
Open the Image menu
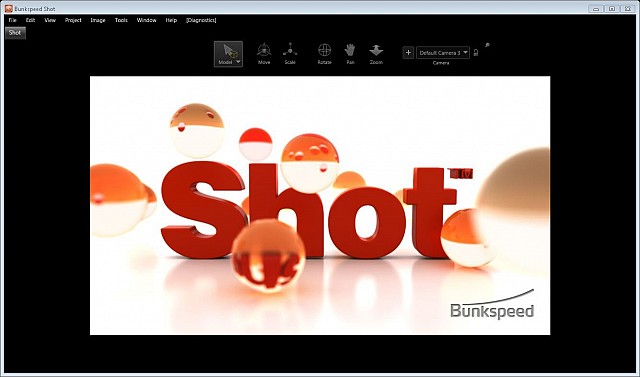pos(98,20)
